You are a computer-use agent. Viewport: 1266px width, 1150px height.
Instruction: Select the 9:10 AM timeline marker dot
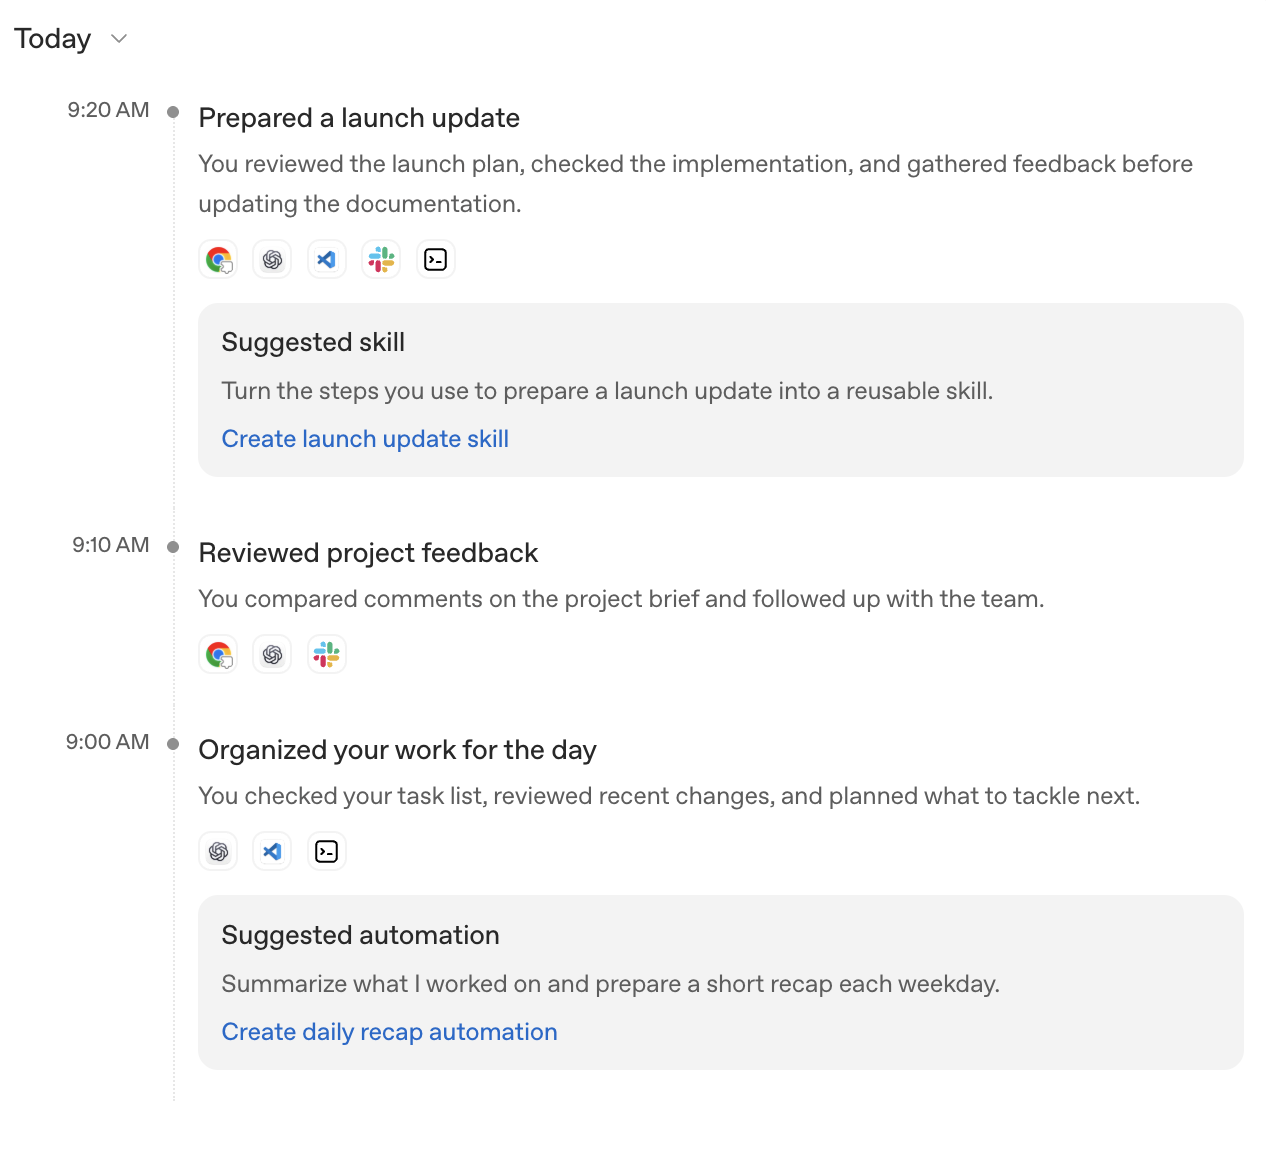click(173, 547)
